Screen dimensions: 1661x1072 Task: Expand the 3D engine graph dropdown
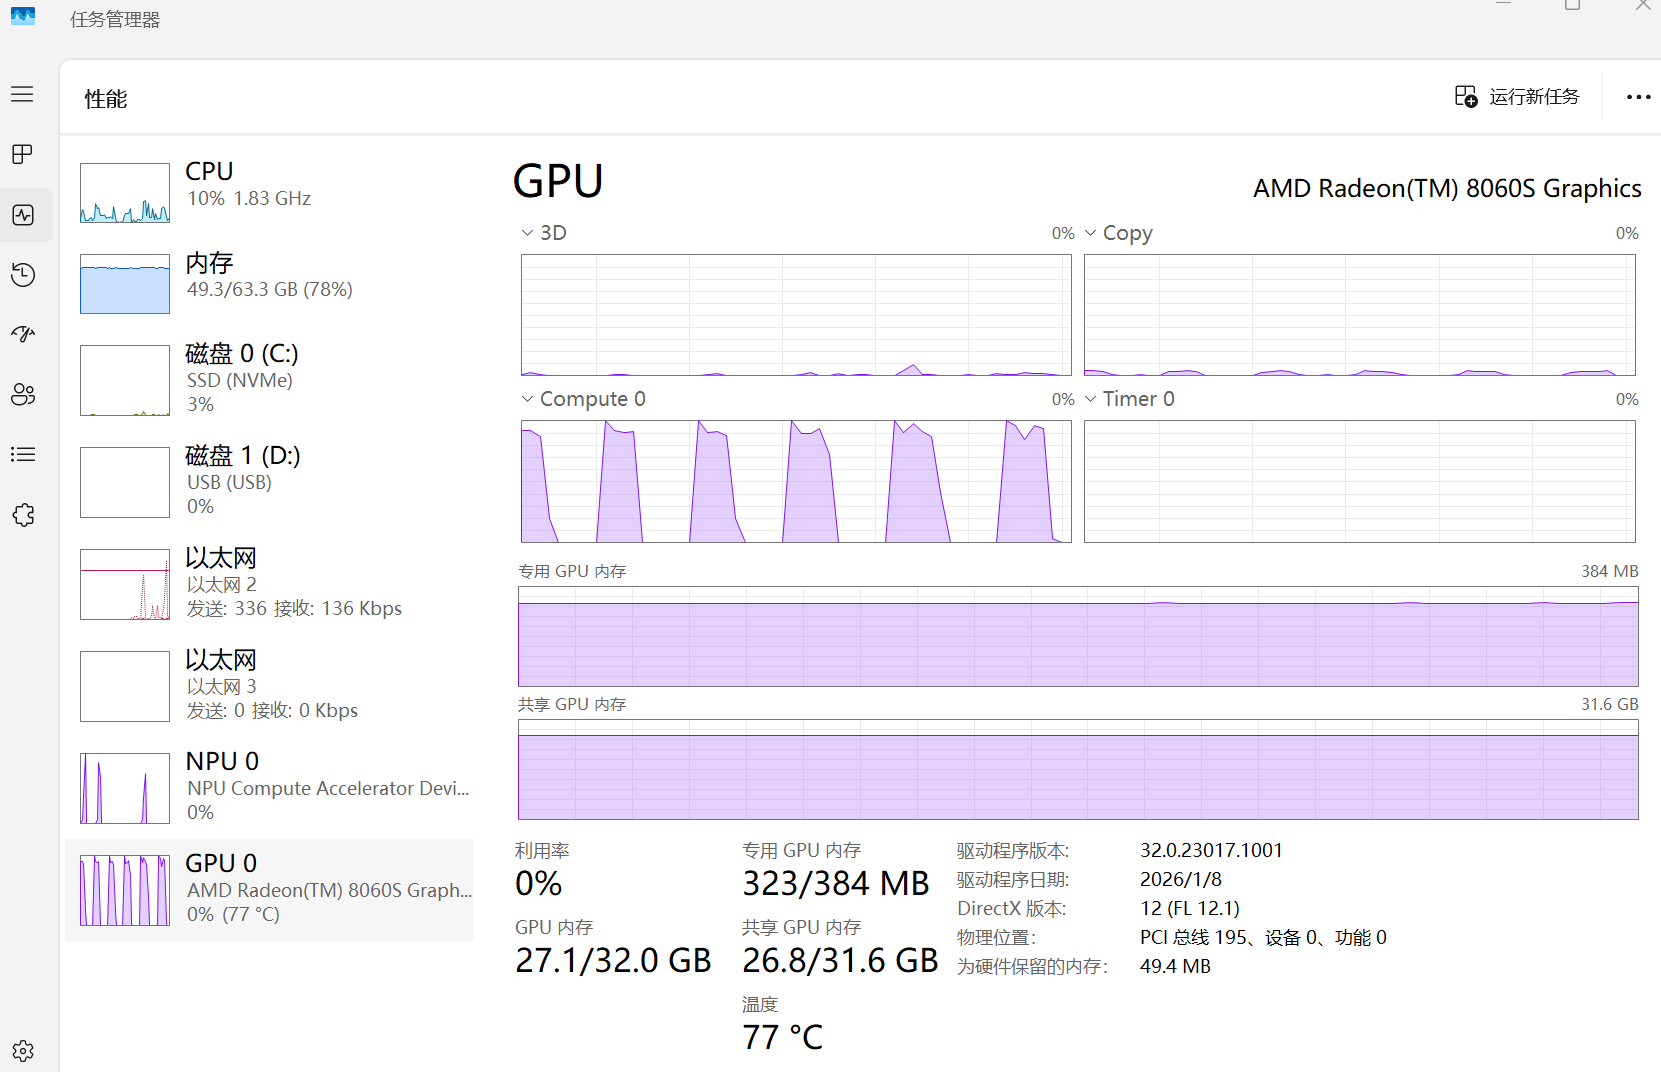pyautogui.click(x=528, y=233)
